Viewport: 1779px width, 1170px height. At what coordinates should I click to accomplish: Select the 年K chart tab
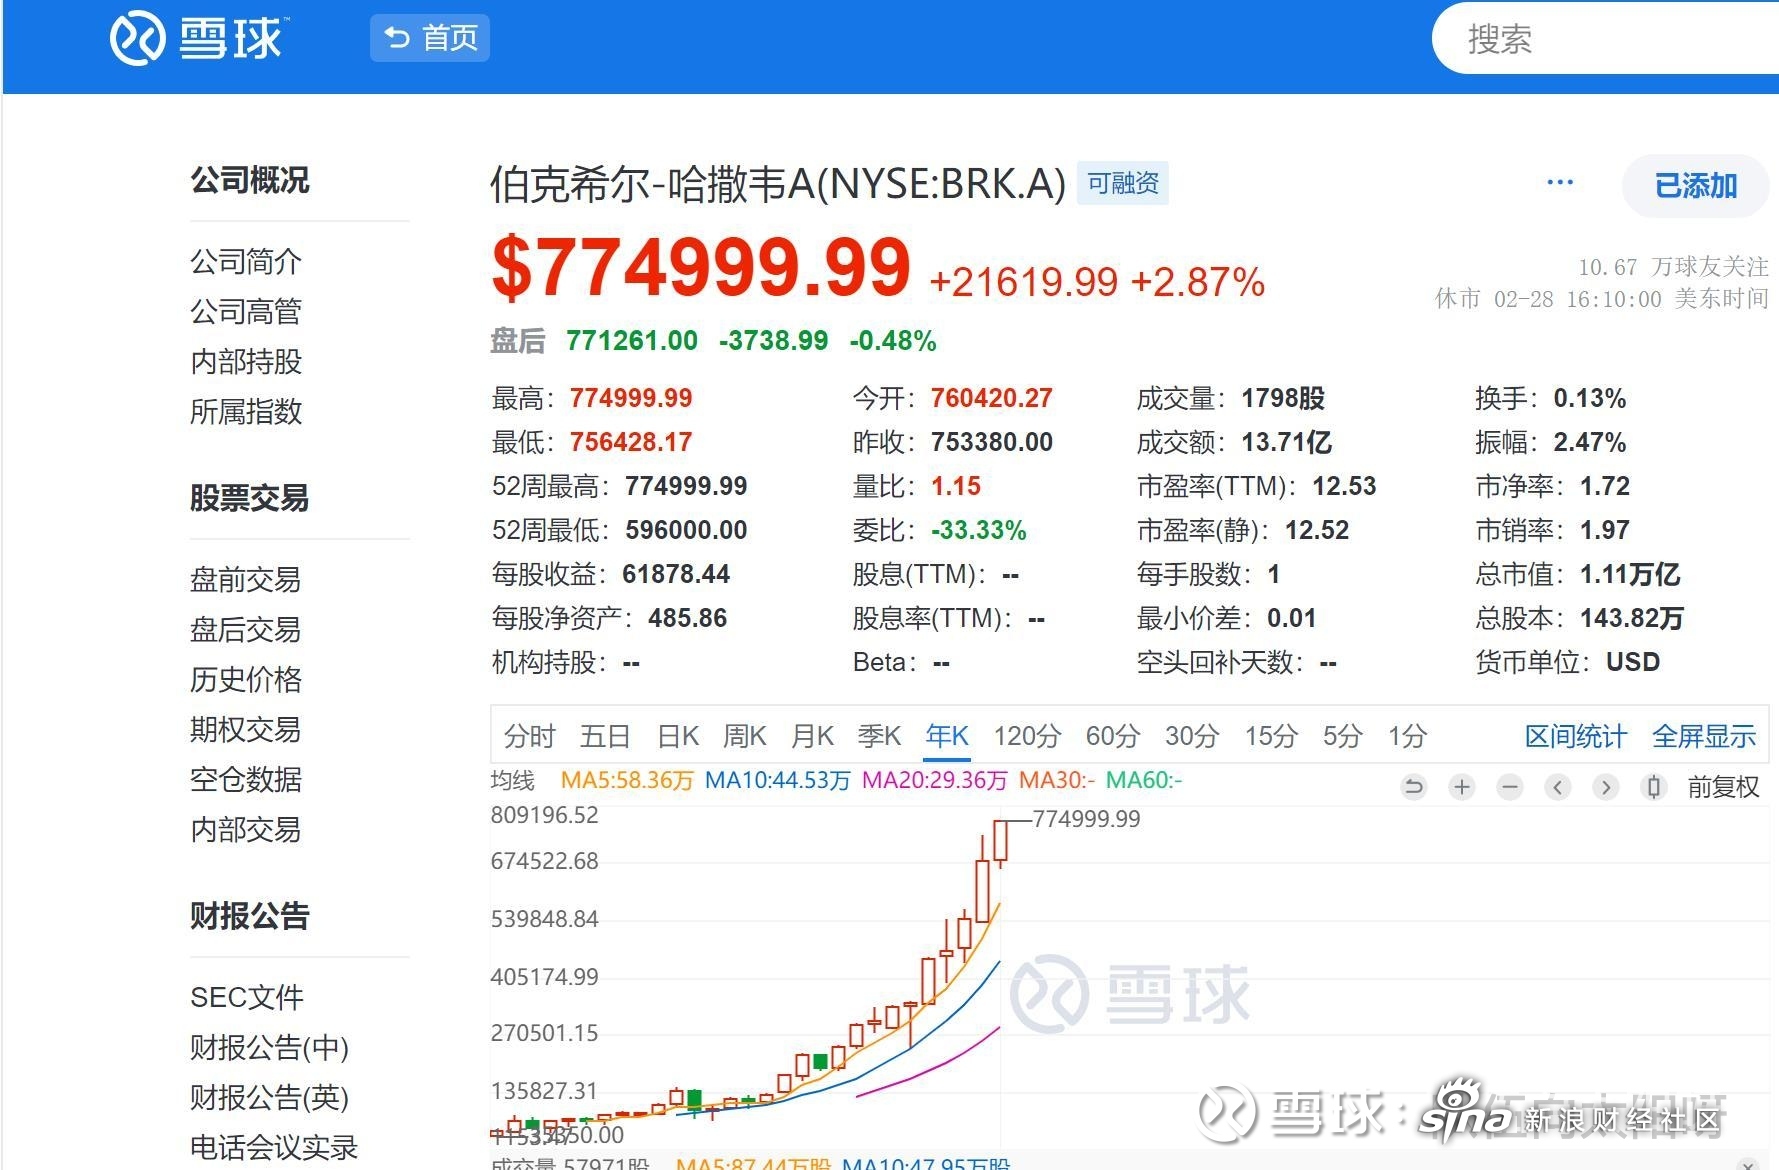point(947,736)
